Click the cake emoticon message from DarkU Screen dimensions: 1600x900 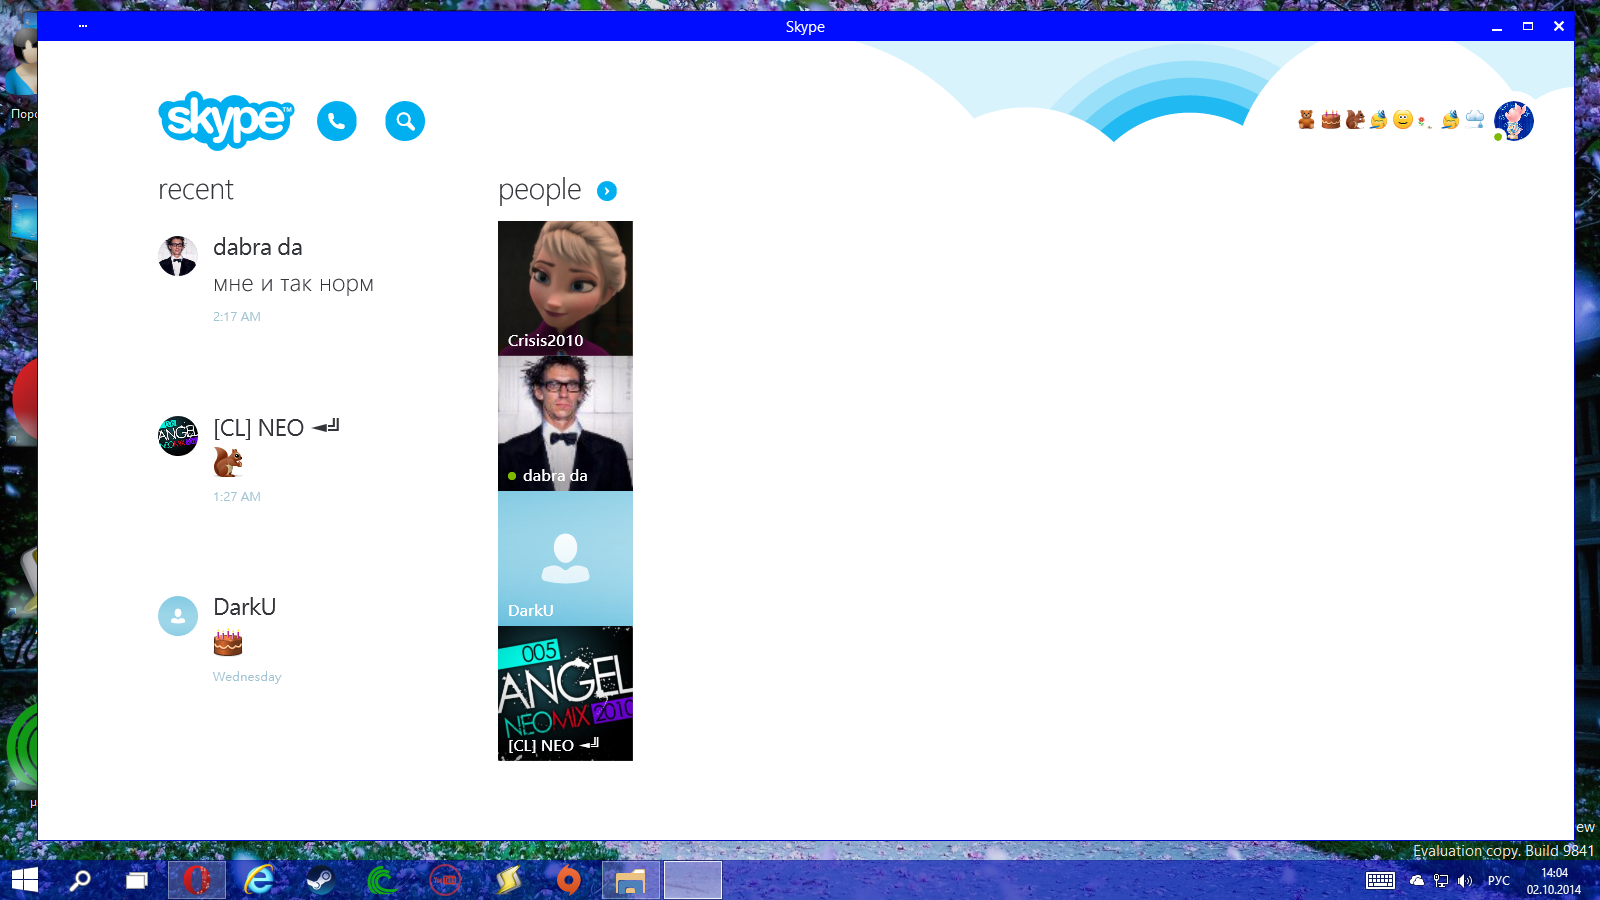(x=228, y=643)
